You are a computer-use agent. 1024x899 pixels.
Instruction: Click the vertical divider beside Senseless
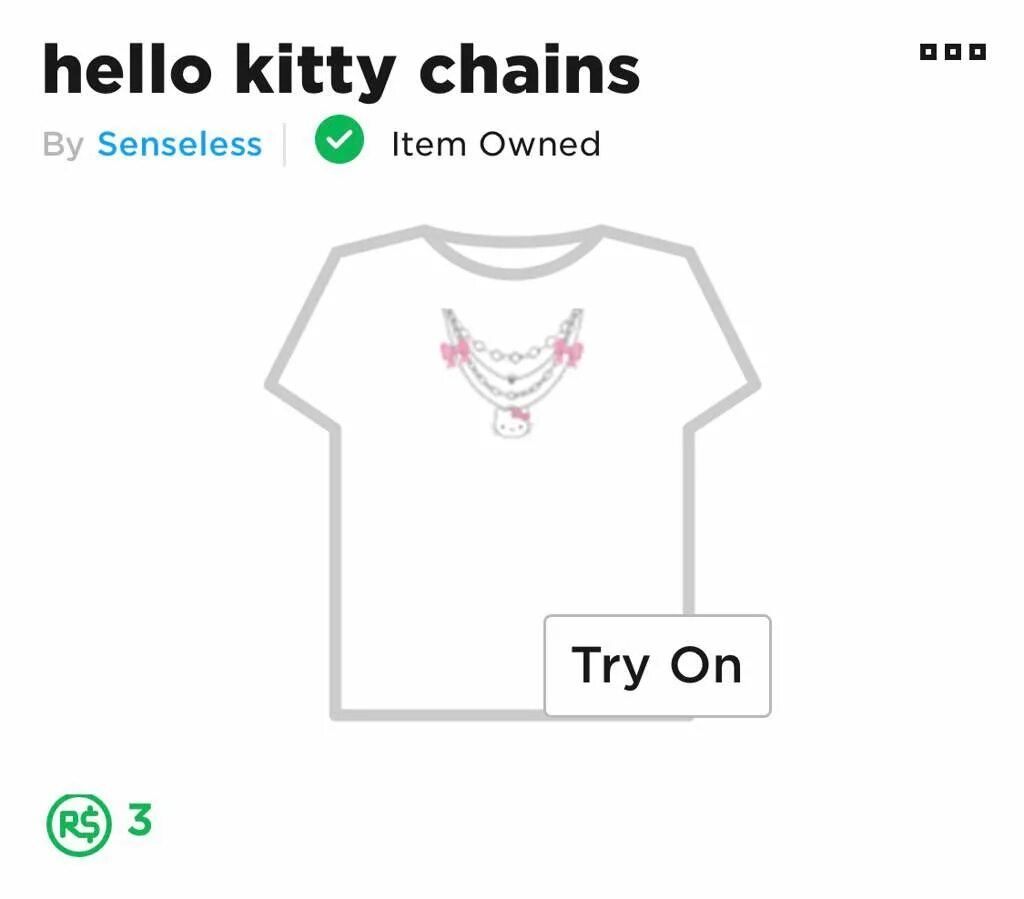point(285,144)
